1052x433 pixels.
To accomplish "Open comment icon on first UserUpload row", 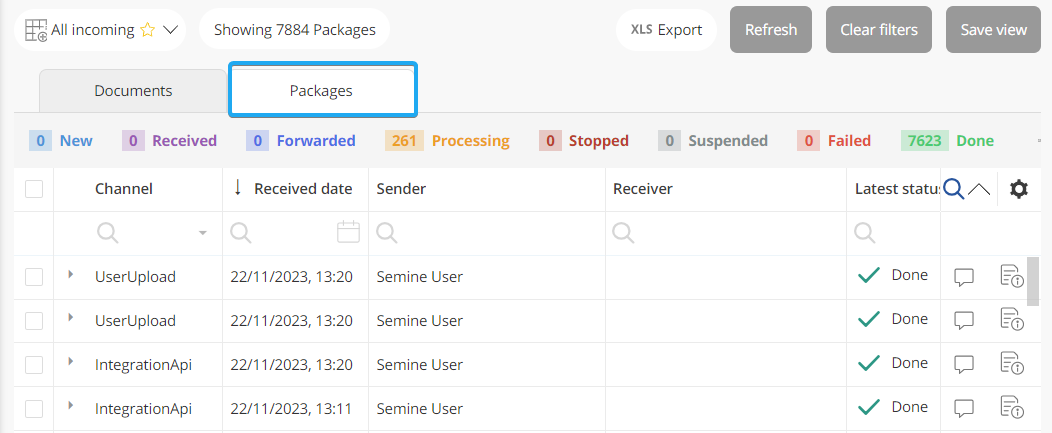I will (964, 277).
